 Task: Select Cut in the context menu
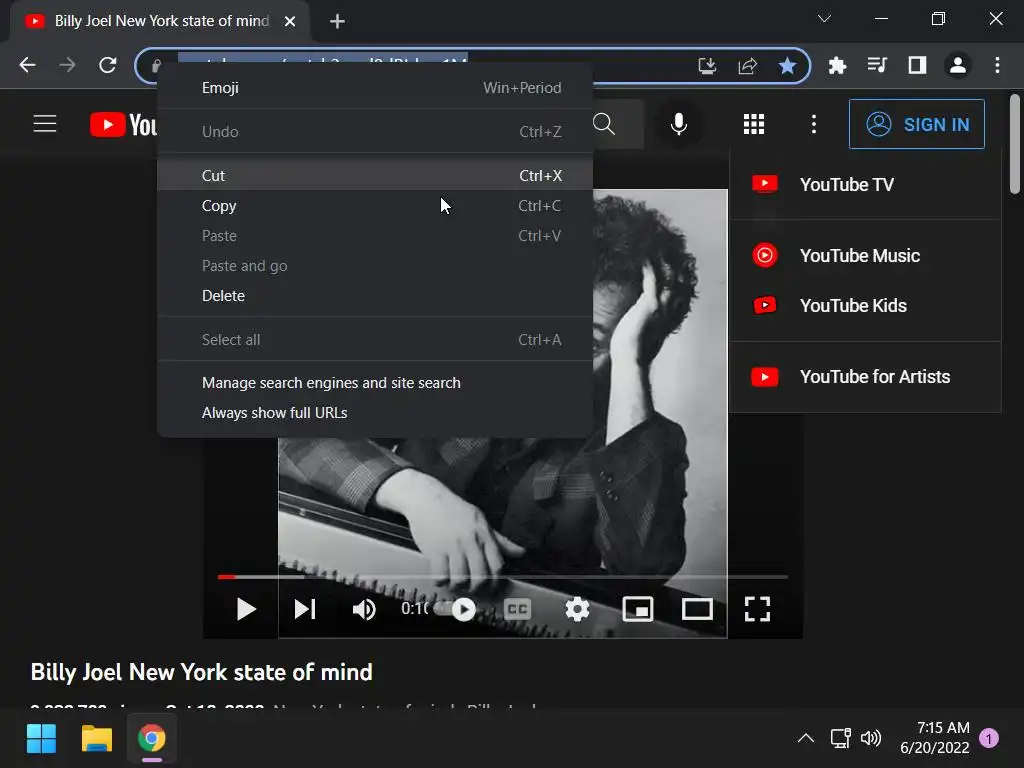coord(375,176)
